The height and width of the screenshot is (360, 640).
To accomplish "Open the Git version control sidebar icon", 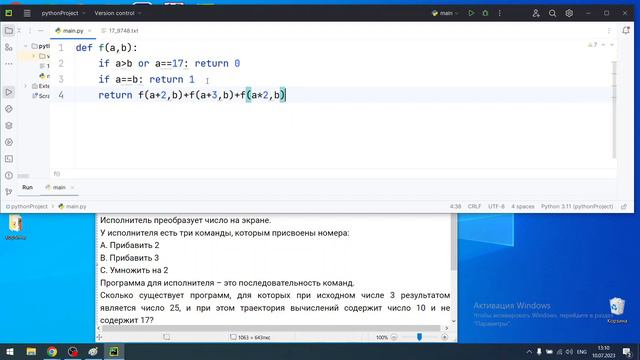I will tap(9, 192).
